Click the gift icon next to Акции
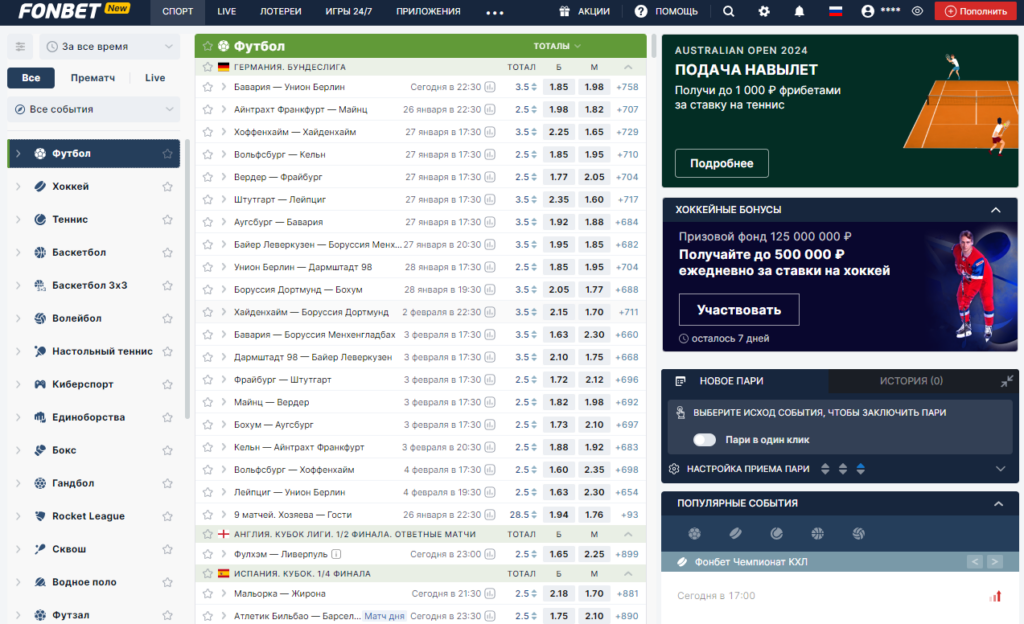Image resolution: width=1024 pixels, height=624 pixels. pos(564,11)
